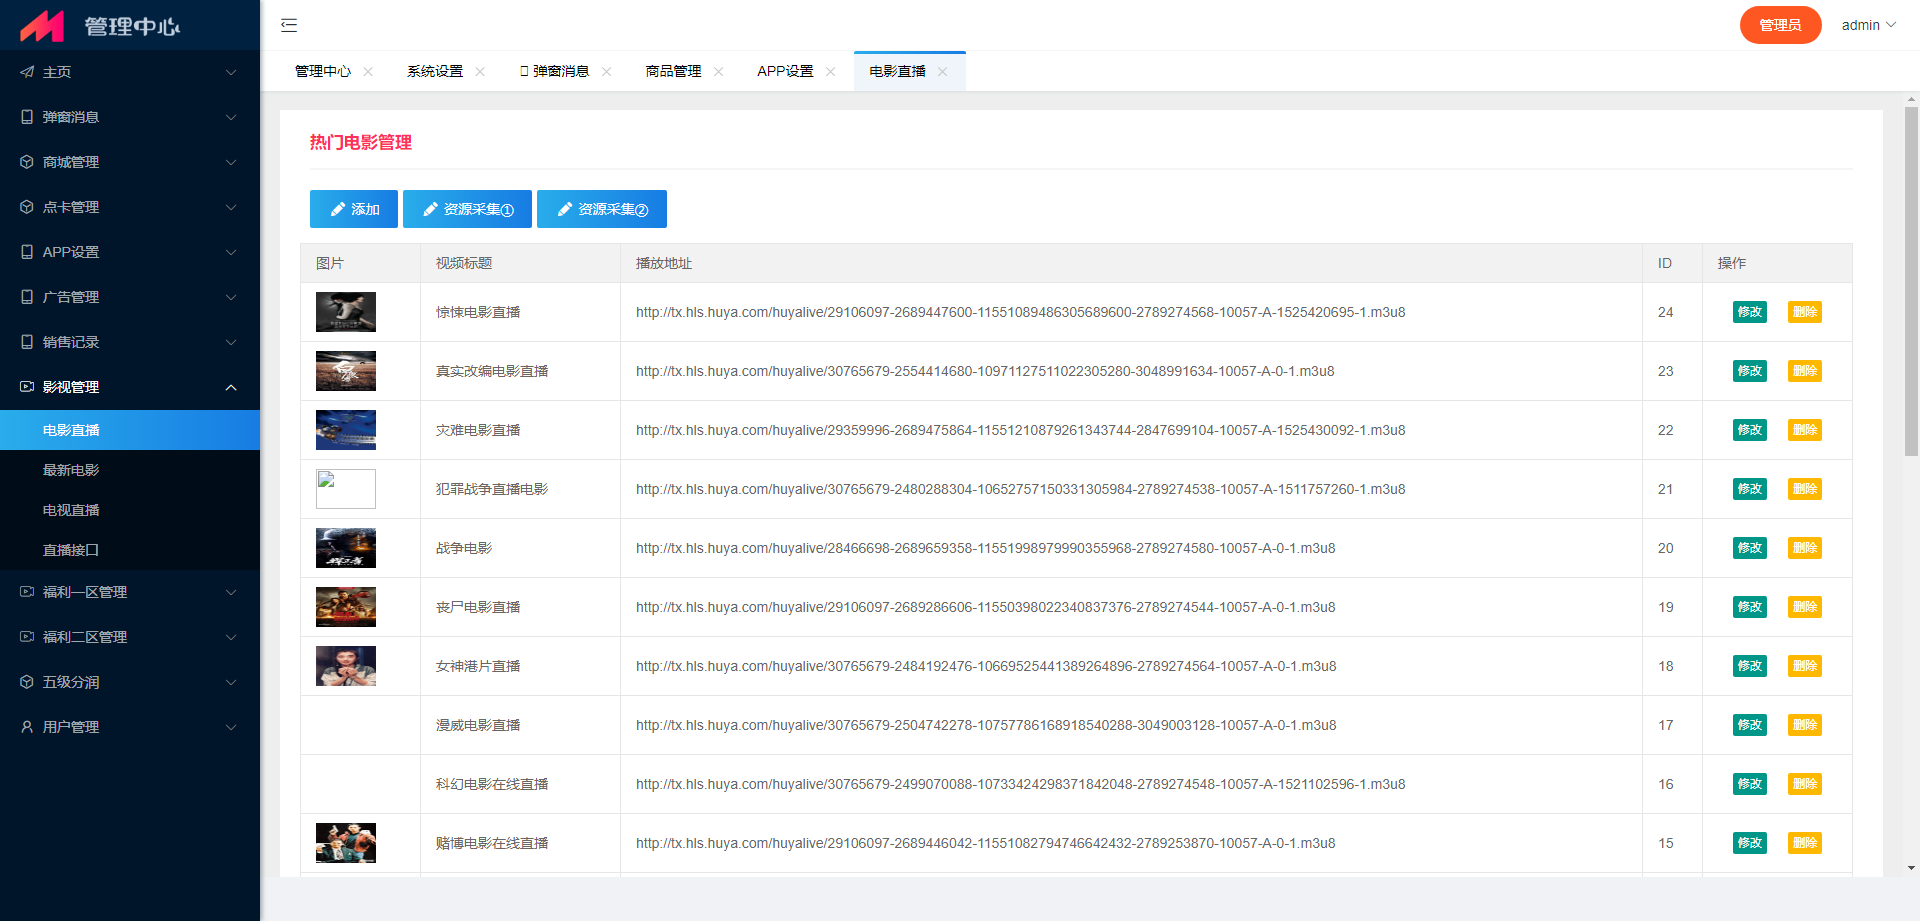Click the red M logo icon
Screen dimensions: 1920x921
click(42, 26)
